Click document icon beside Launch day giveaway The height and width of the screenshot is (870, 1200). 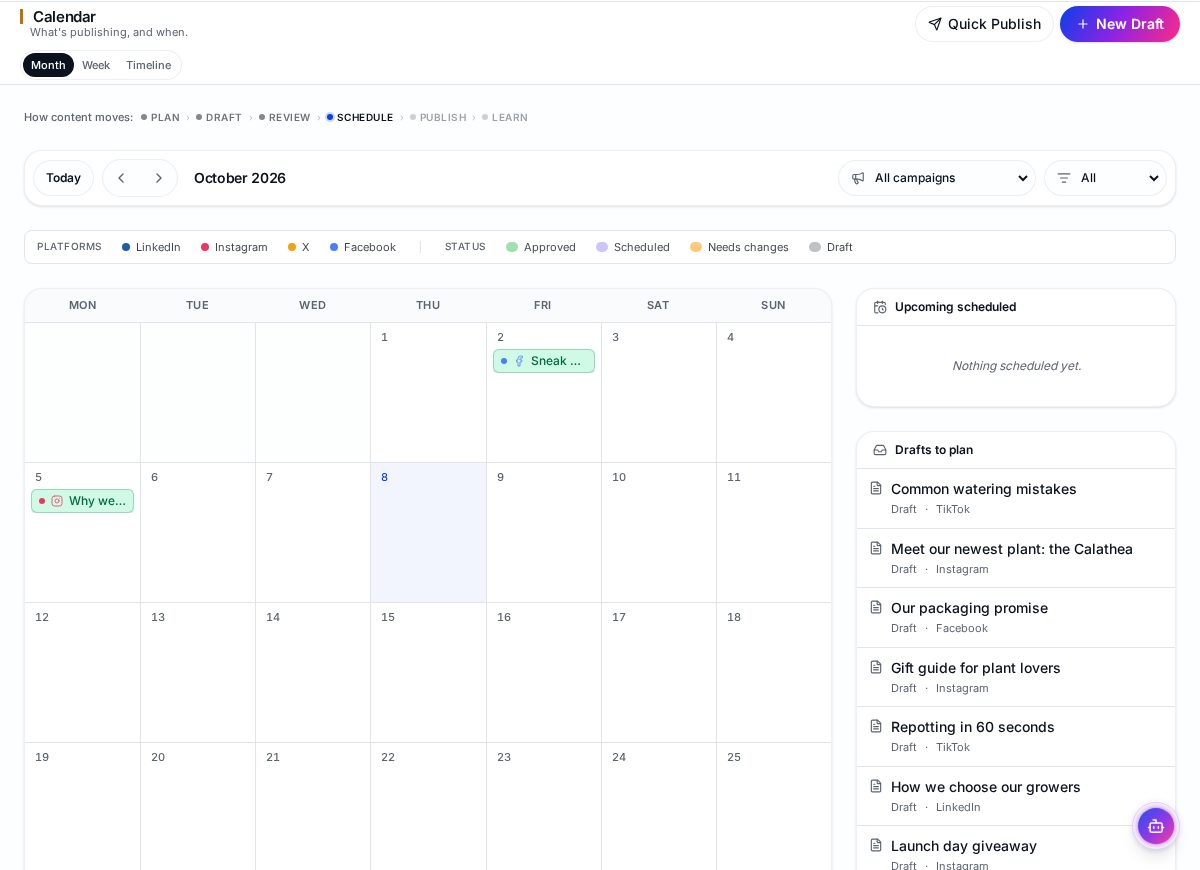click(x=876, y=845)
